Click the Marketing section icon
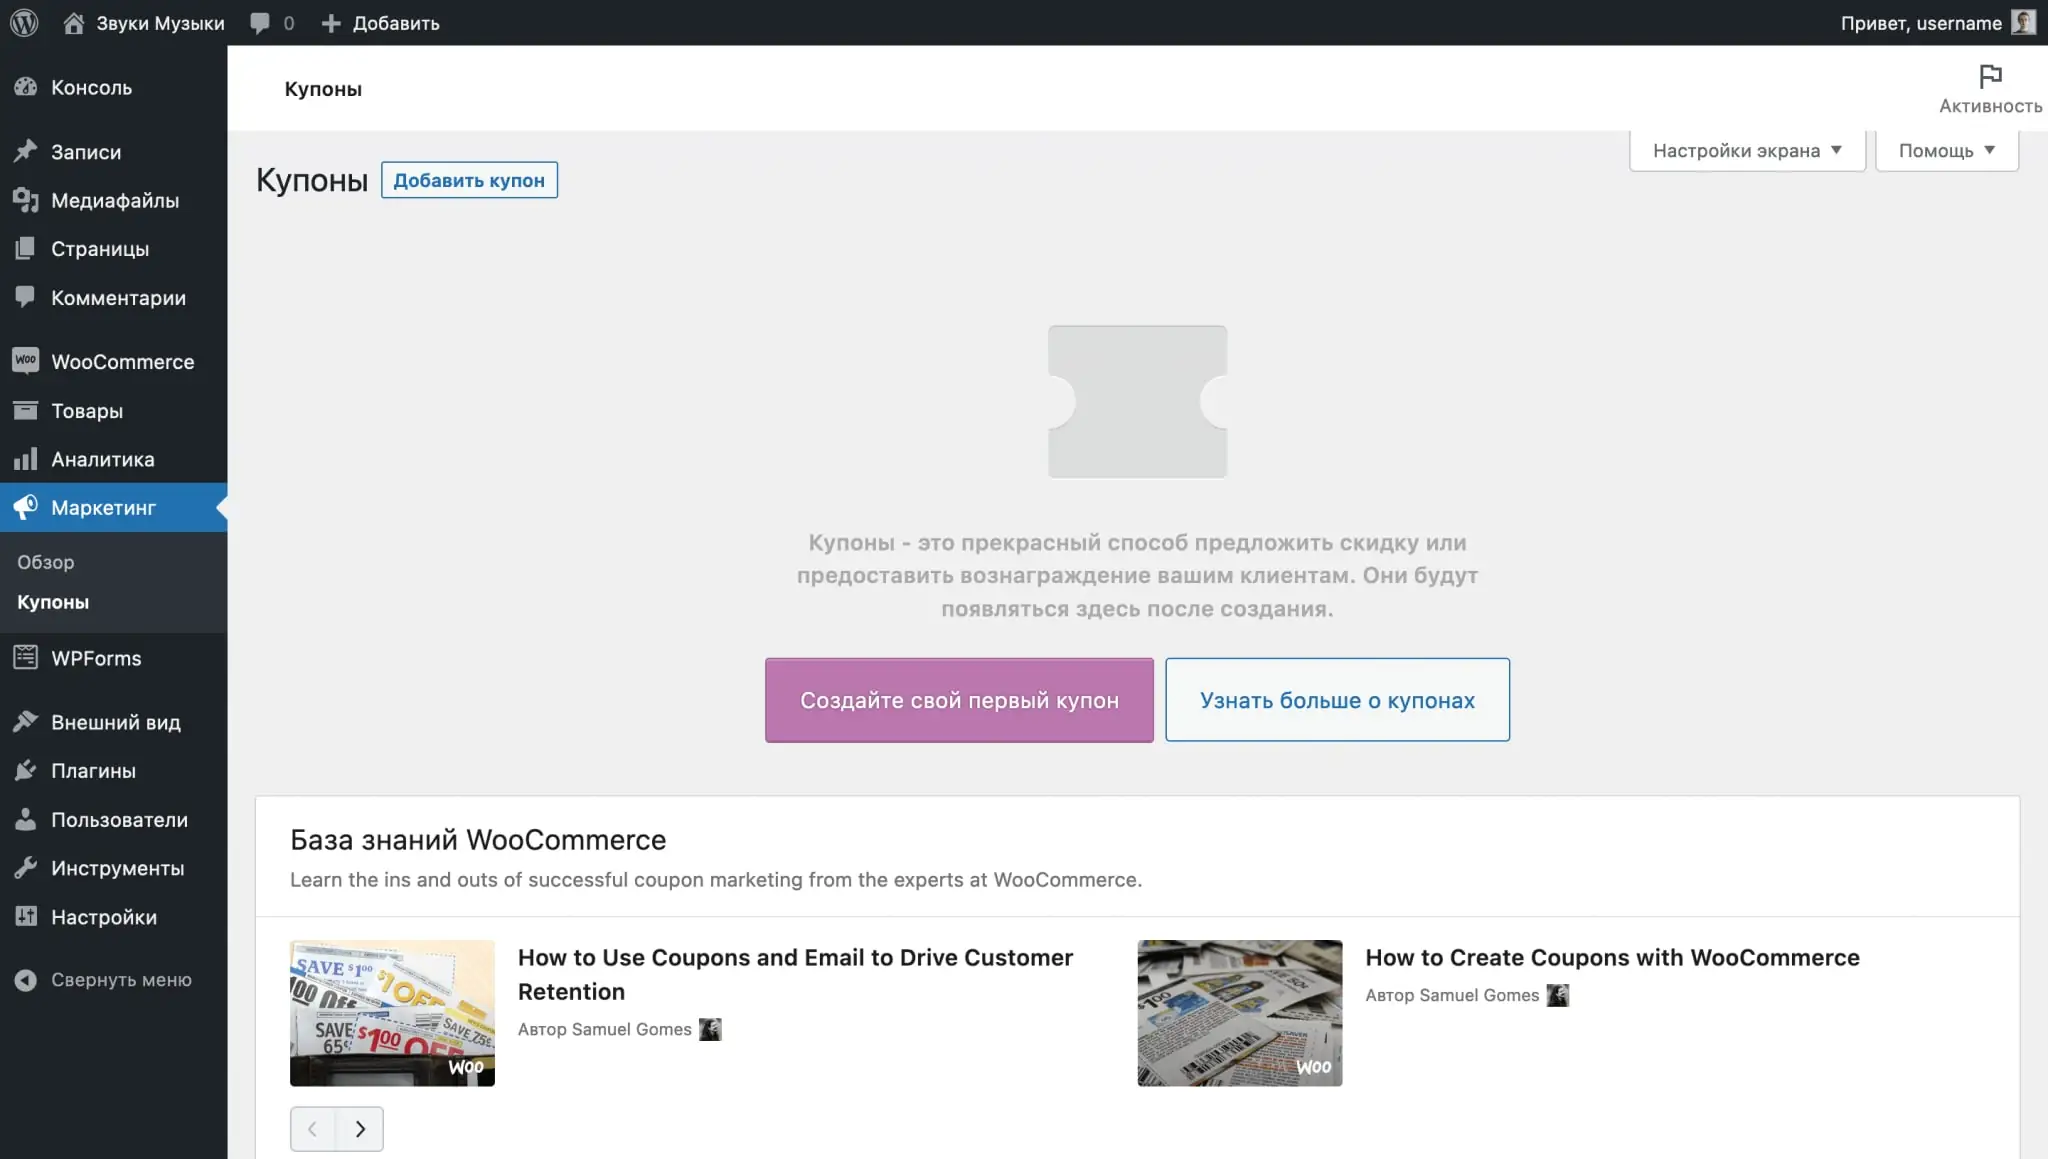This screenshot has height=1159, width=2048. point(27,506)
